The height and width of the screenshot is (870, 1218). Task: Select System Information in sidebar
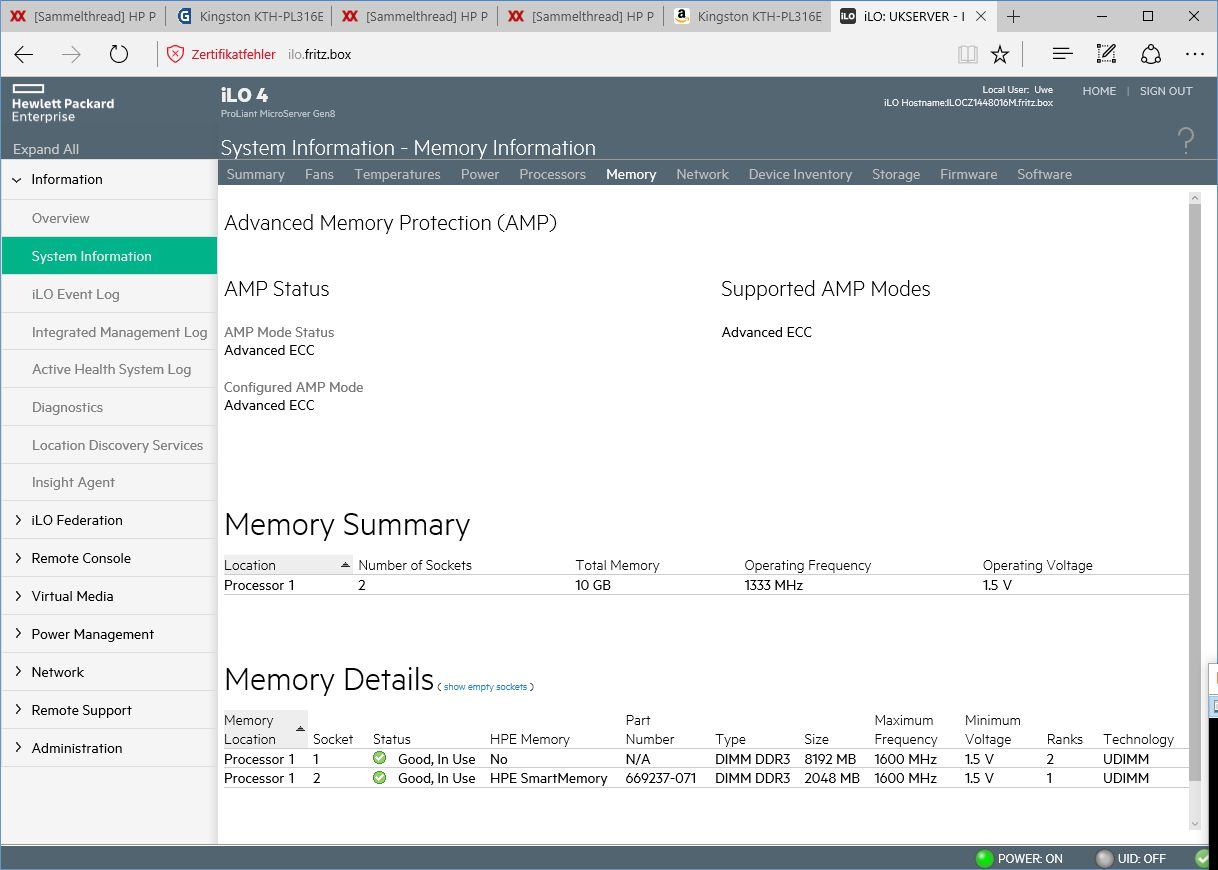coord(109,256)
